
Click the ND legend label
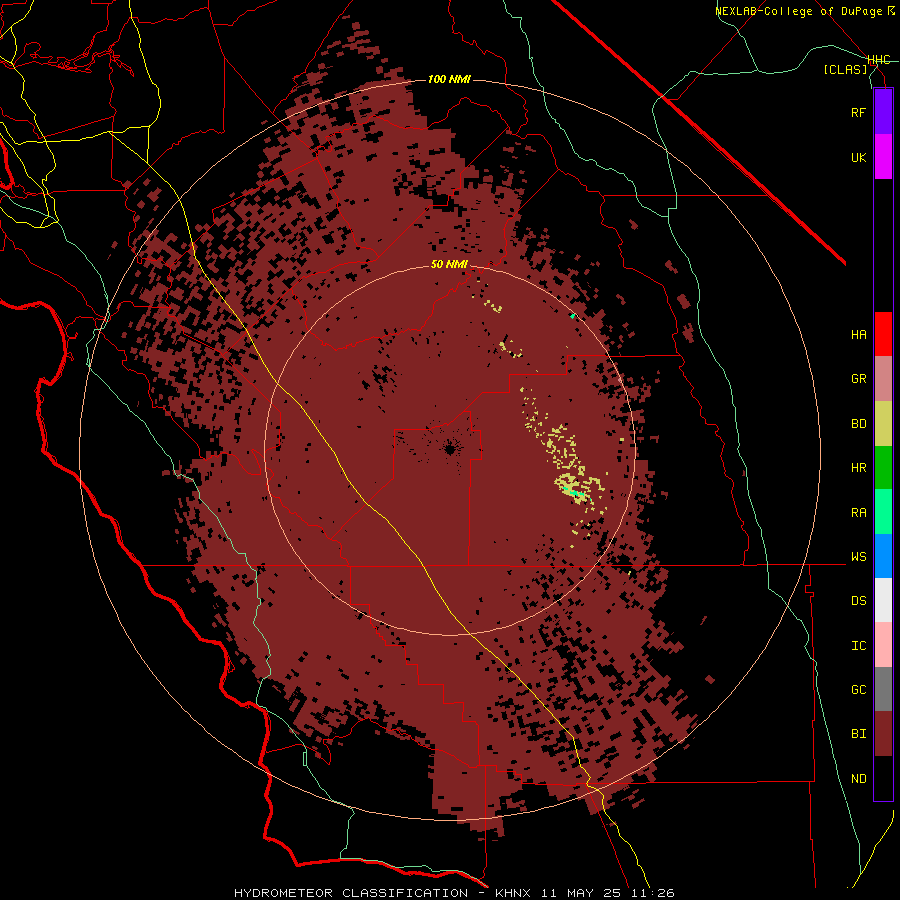858,779
